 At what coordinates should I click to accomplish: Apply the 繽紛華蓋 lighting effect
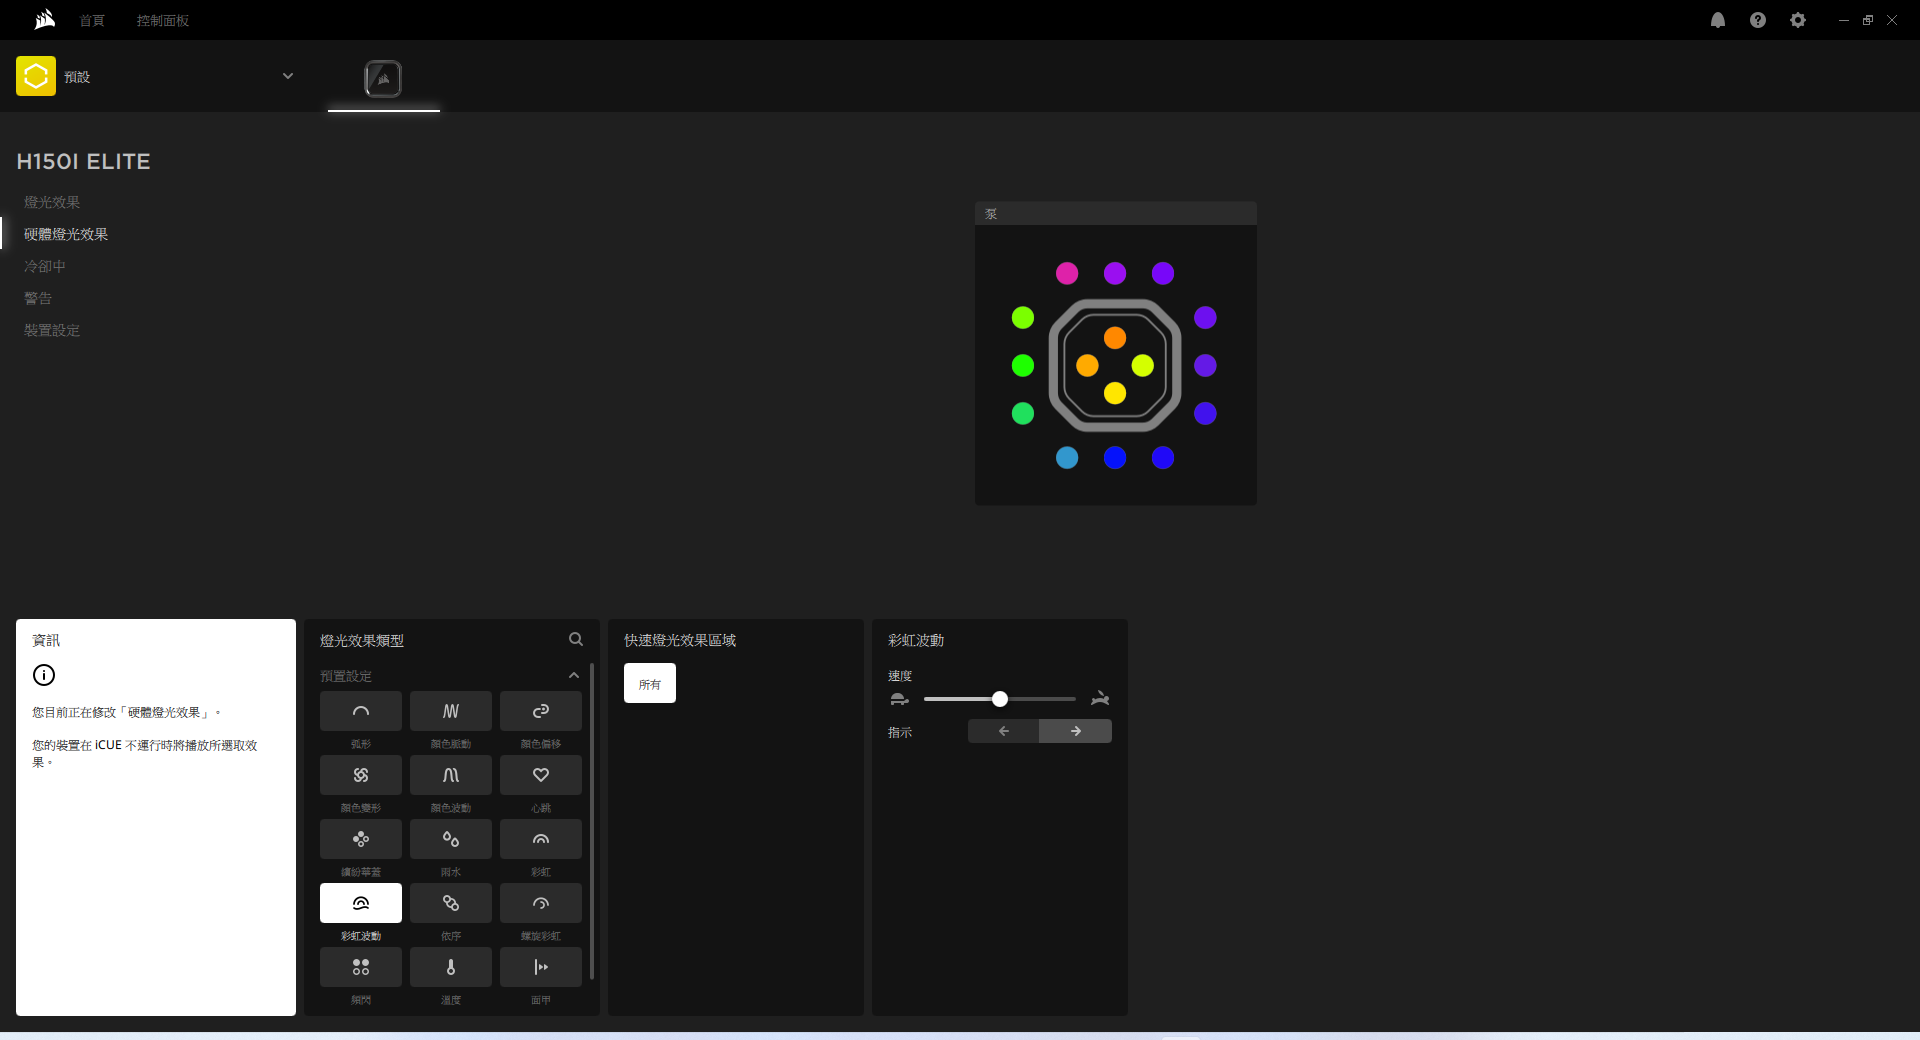click(x=360, y=839)
